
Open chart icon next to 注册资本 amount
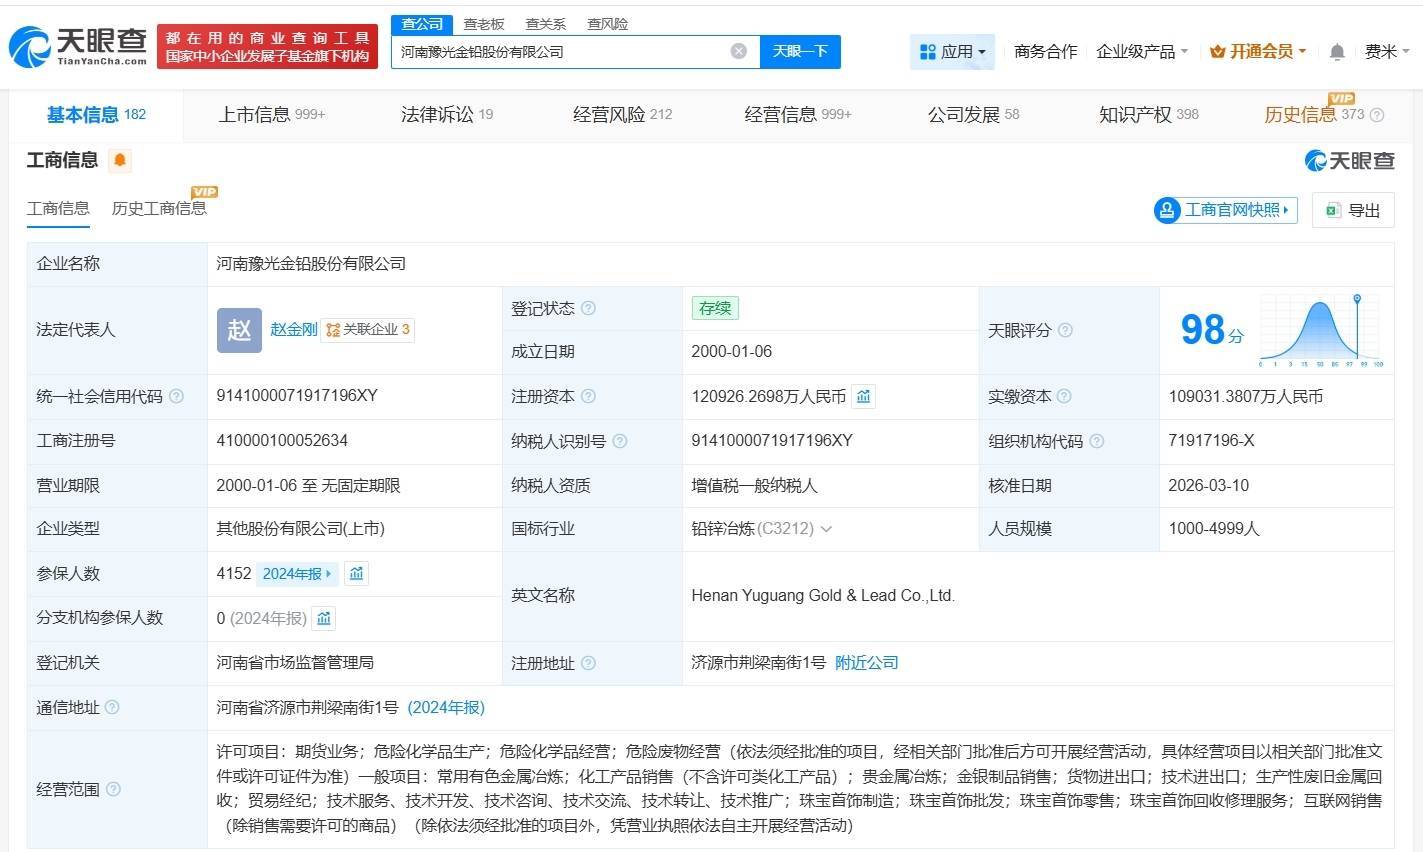pos(863,397)
